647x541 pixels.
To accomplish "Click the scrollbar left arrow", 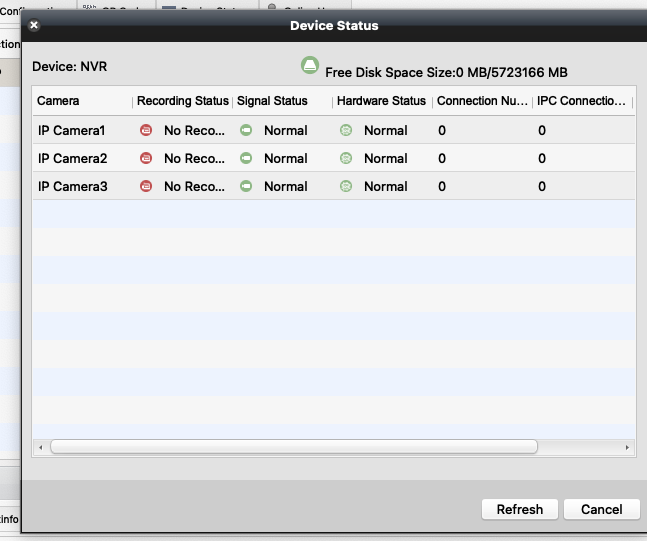I will click(x=41, y=447).
